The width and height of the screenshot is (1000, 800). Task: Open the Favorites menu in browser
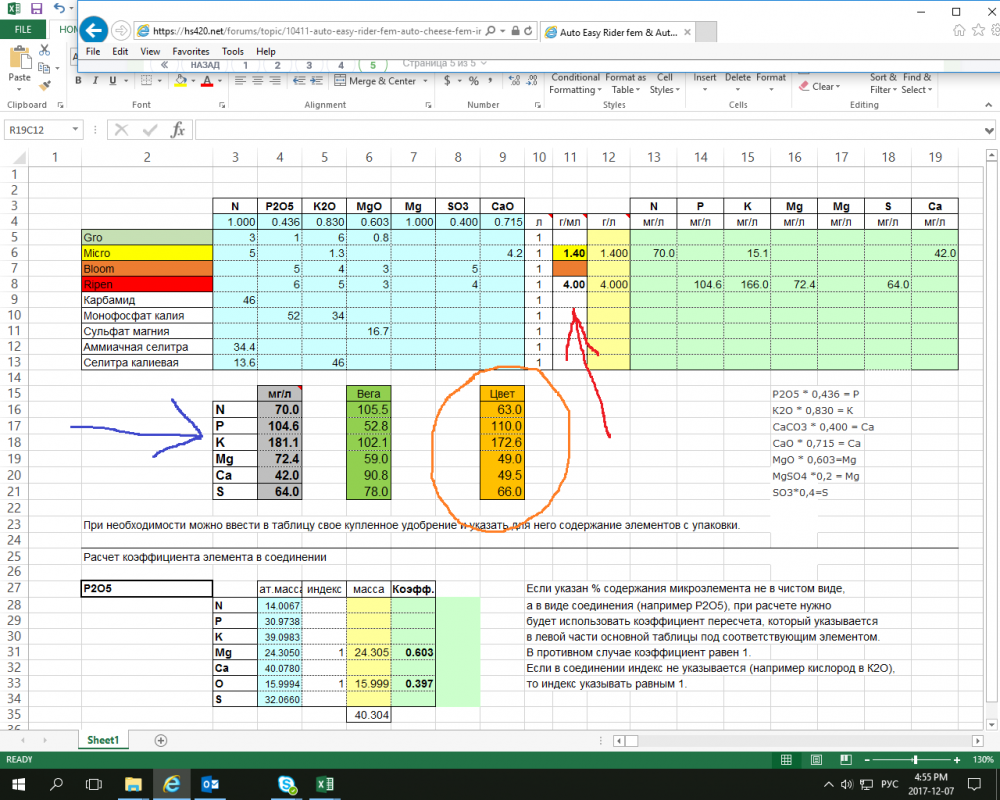tap(191, 52)
